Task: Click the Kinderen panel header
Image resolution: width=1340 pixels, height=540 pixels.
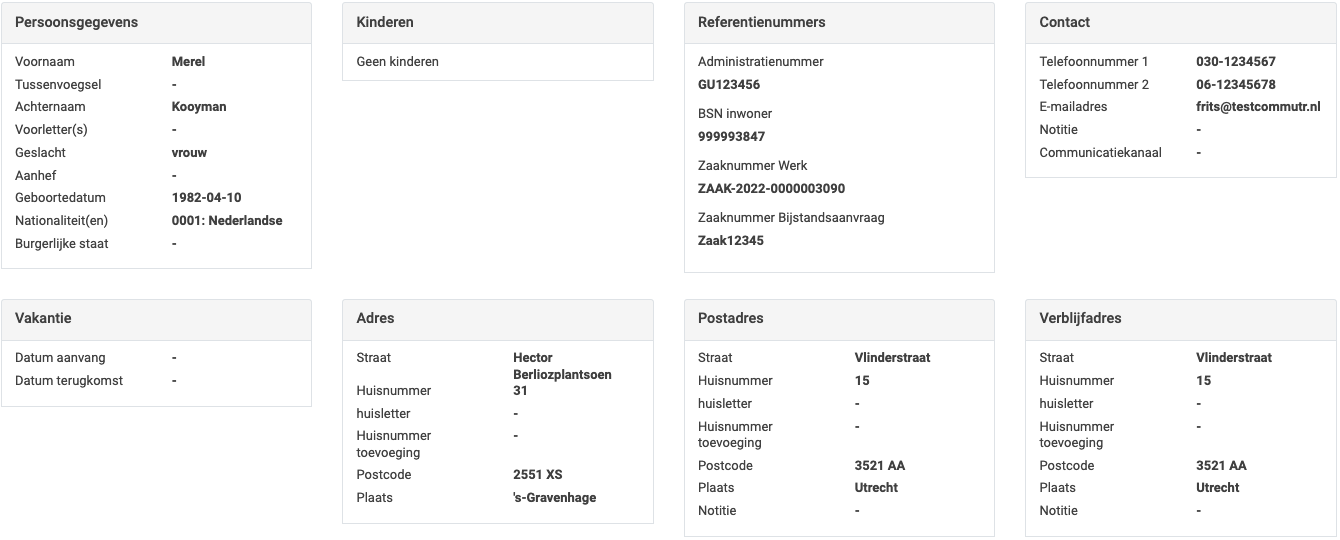Action: pos(385,22)
